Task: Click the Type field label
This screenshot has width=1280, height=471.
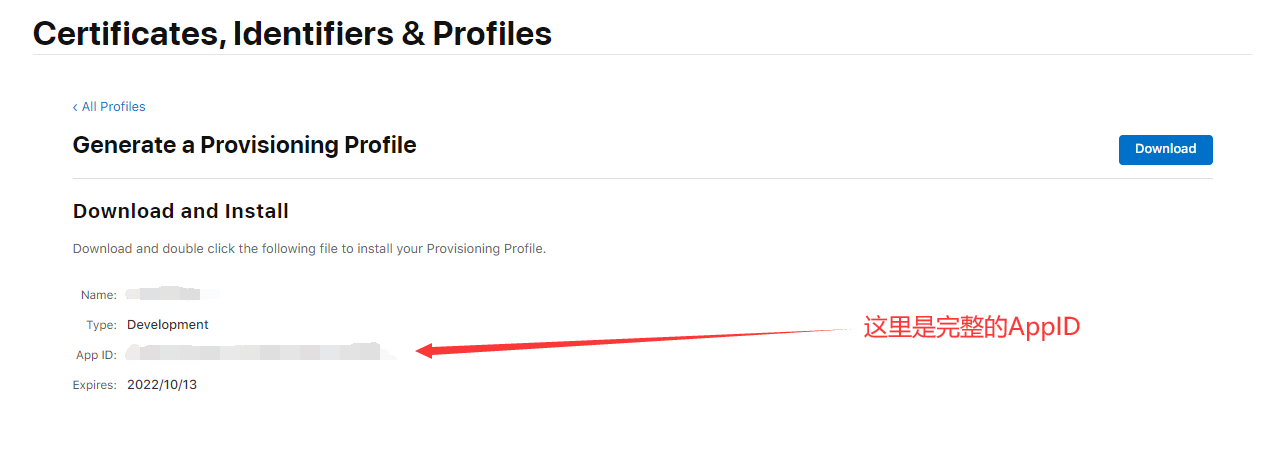Action: (102, 325)
